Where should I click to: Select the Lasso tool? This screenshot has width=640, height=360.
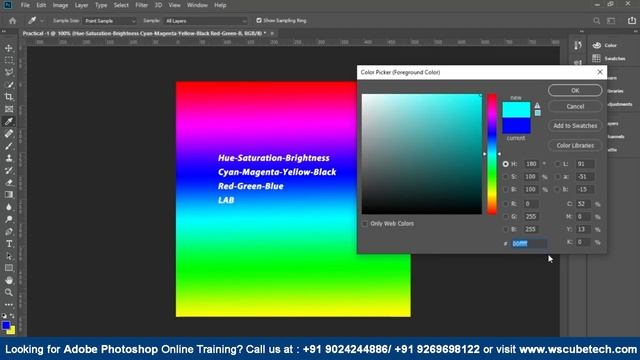(9, 73)
